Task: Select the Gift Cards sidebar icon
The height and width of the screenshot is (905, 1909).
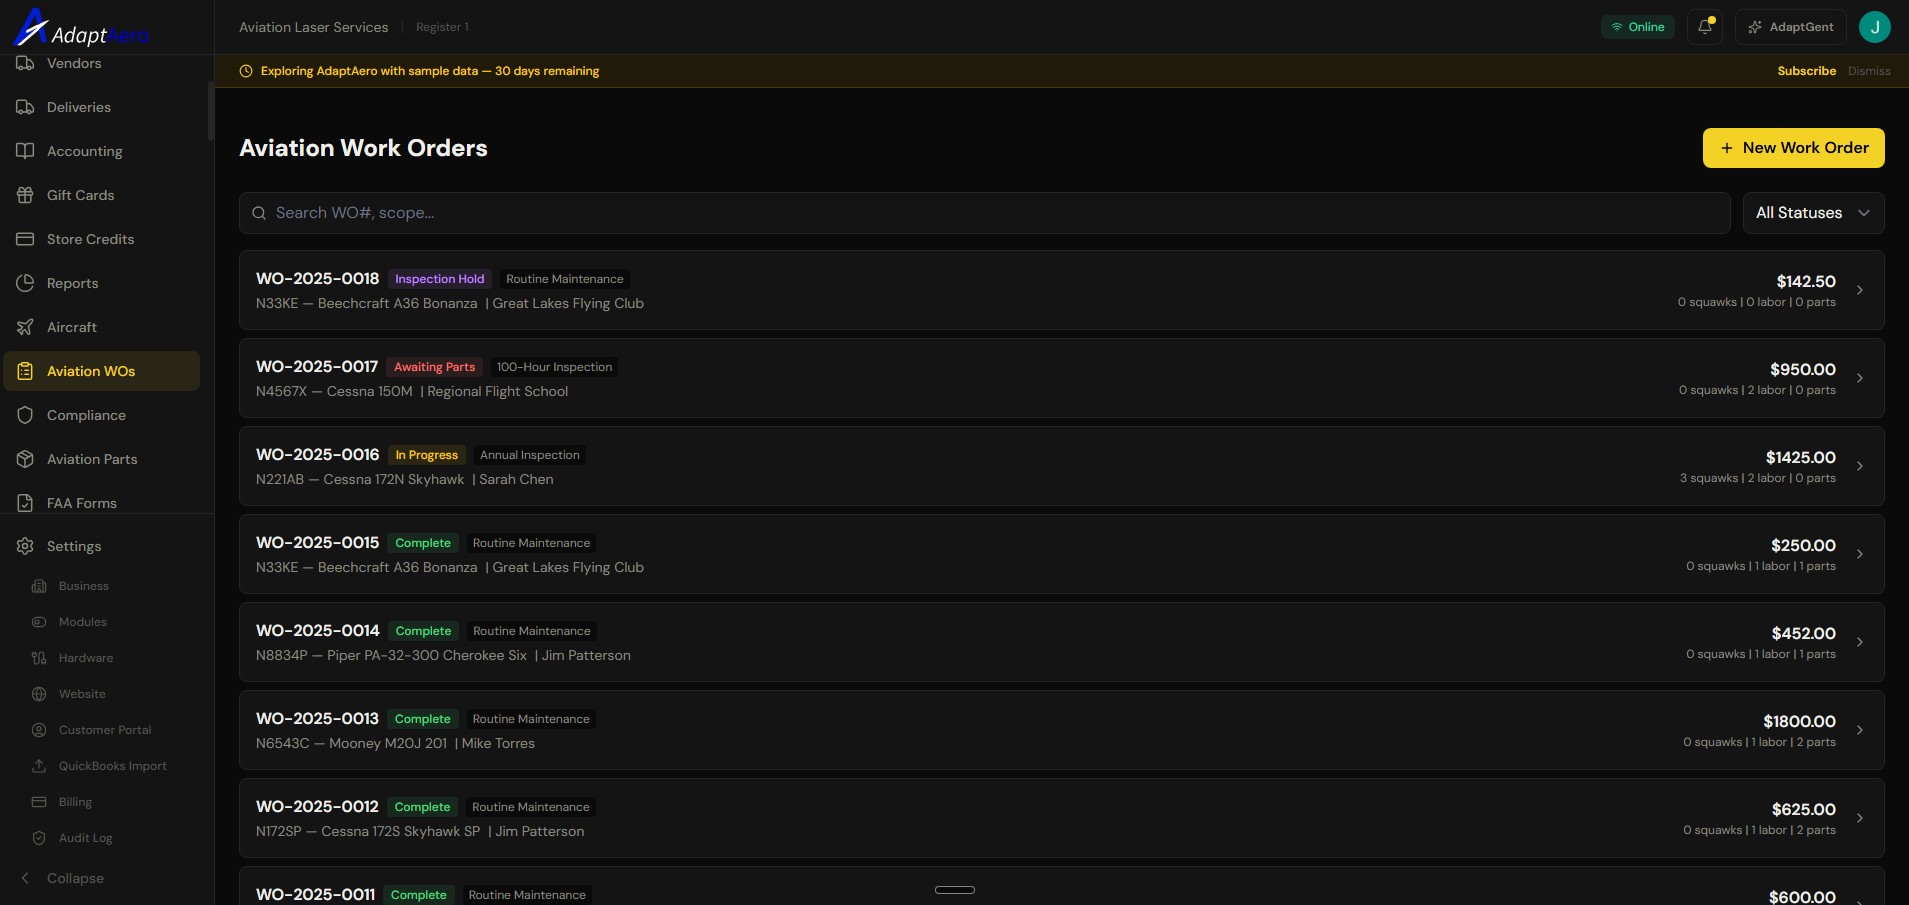Action: 25,195
